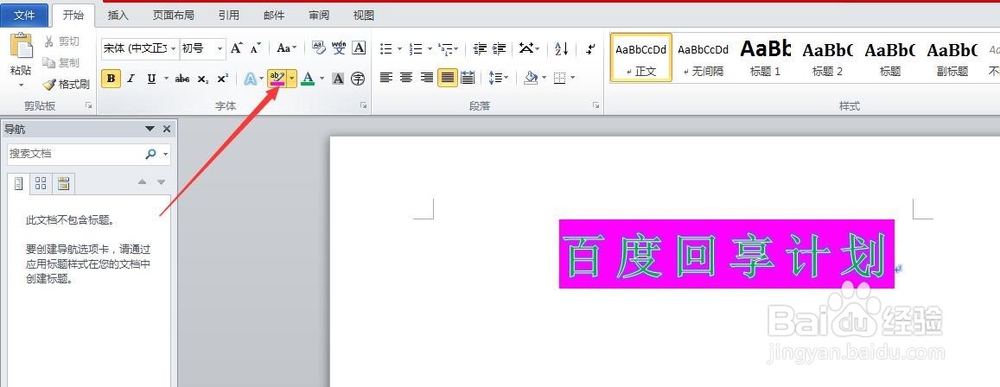Open the change case Aa dropdown

point(287,48)
